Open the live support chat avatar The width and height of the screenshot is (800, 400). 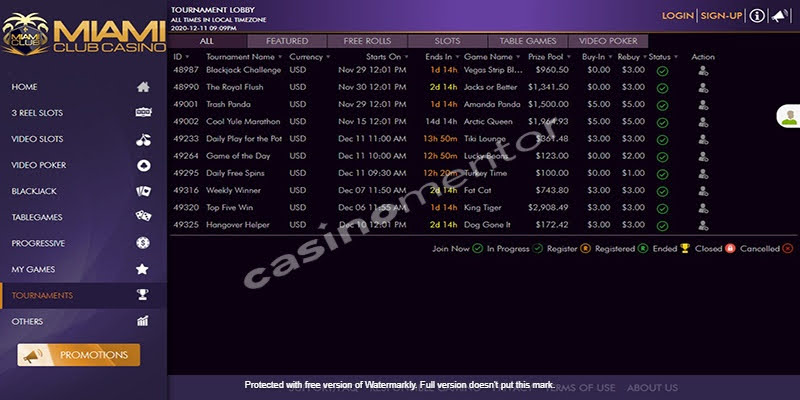point(789,116)
